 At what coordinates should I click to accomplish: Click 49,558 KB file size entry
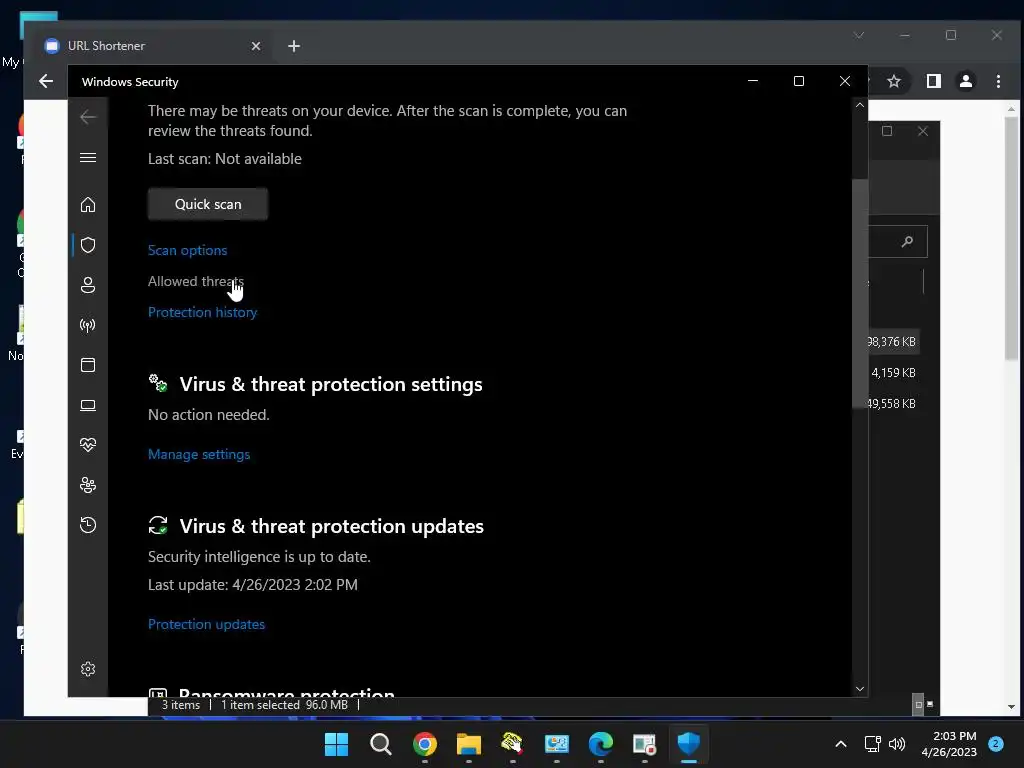(x=891, y=404)
